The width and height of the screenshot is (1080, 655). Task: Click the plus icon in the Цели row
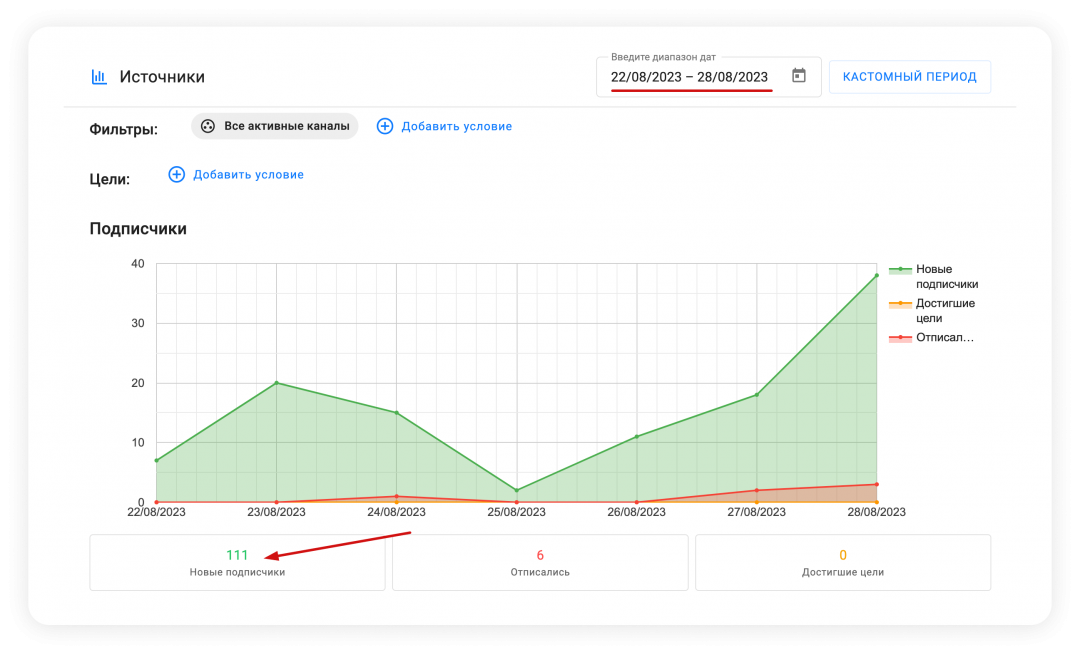click(x=177, y=174)
